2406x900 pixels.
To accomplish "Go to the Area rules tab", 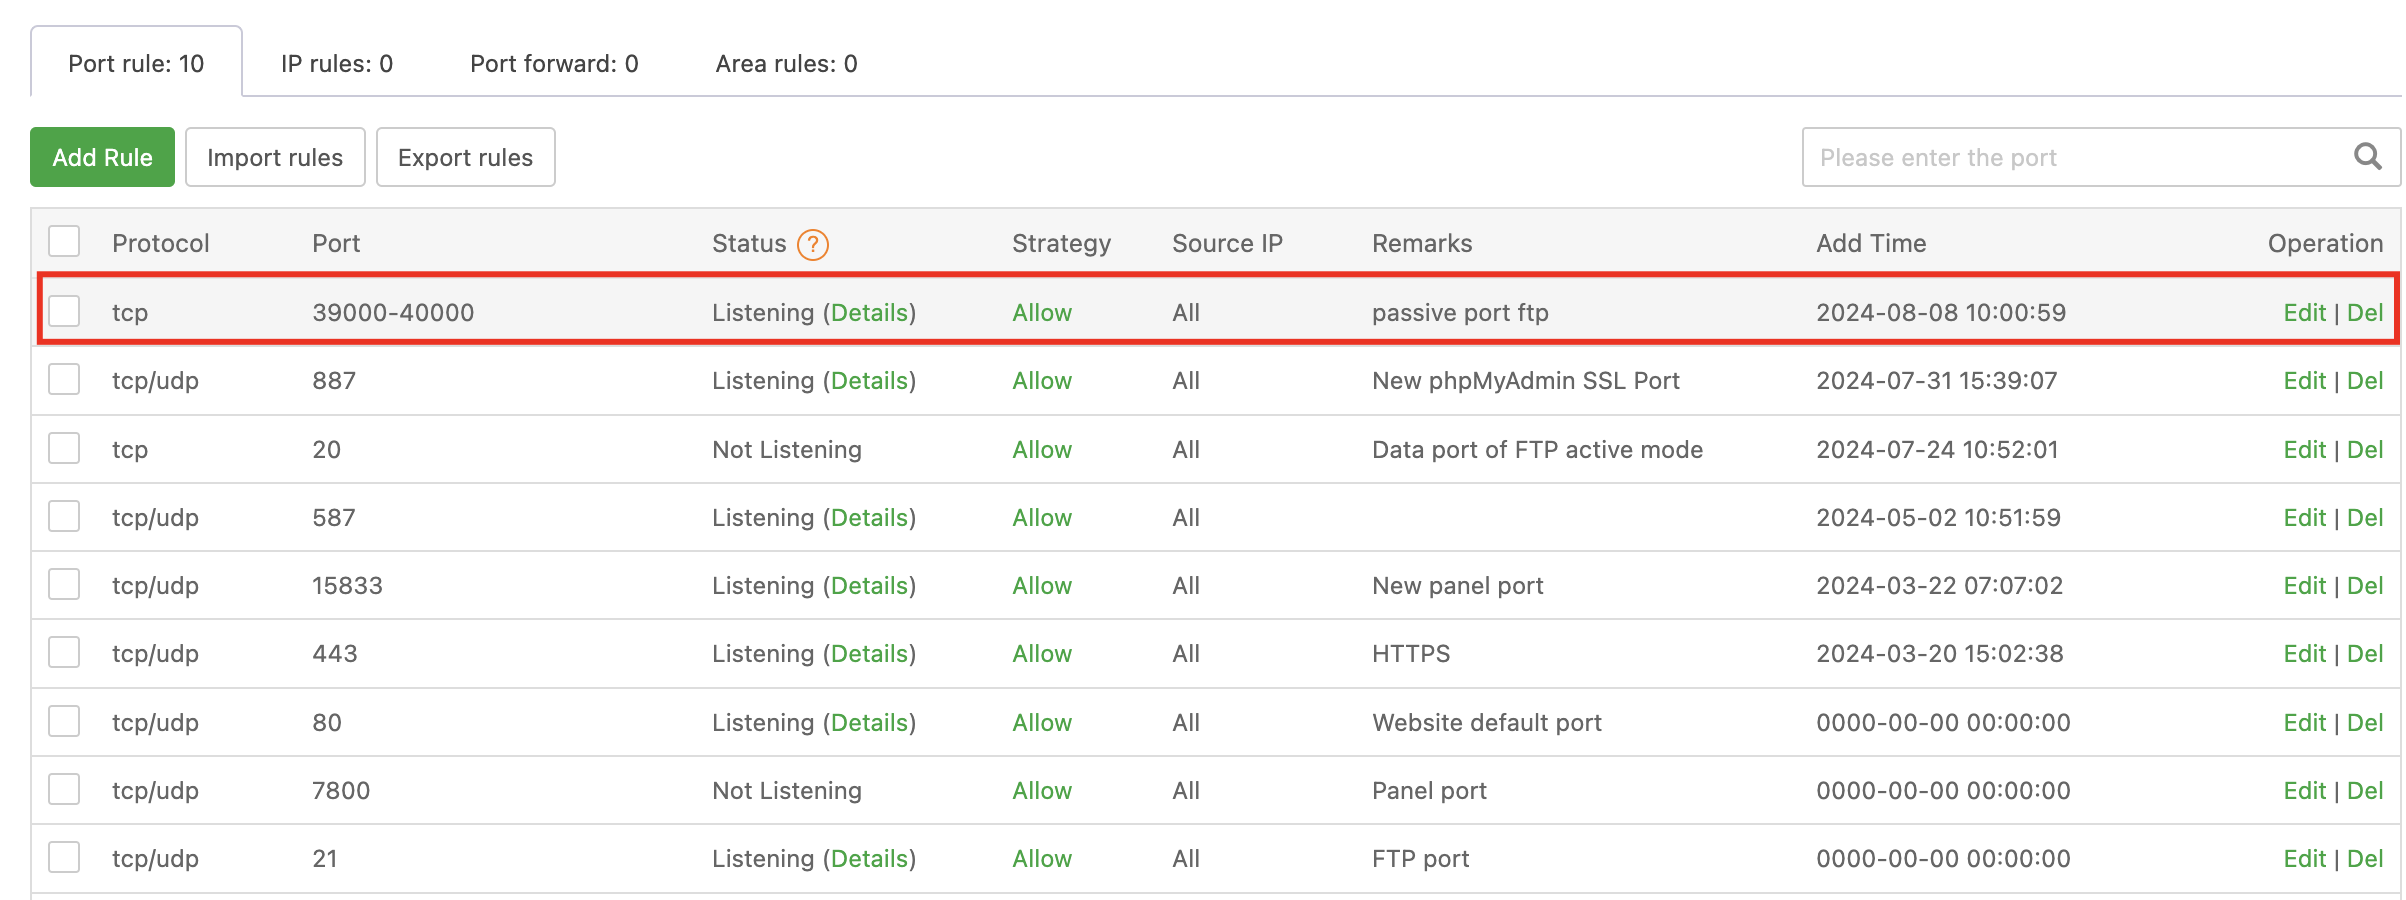I will click(786, 64).
